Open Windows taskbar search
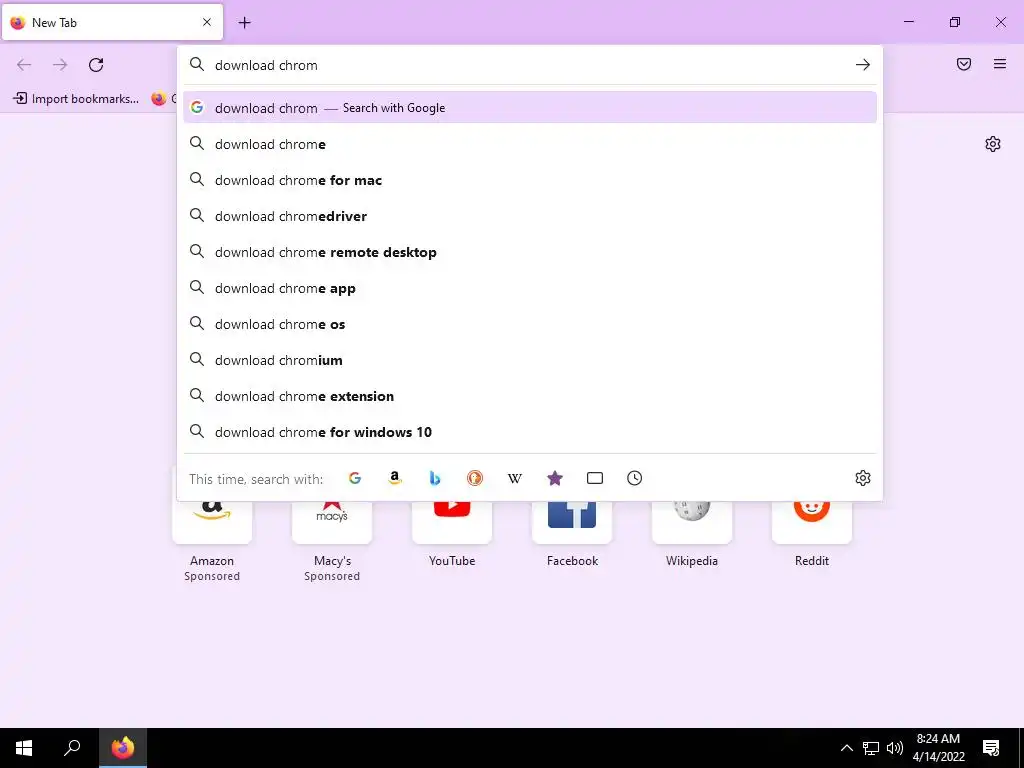This screenshot has height=768, width=1024. (x=72, y=748)
